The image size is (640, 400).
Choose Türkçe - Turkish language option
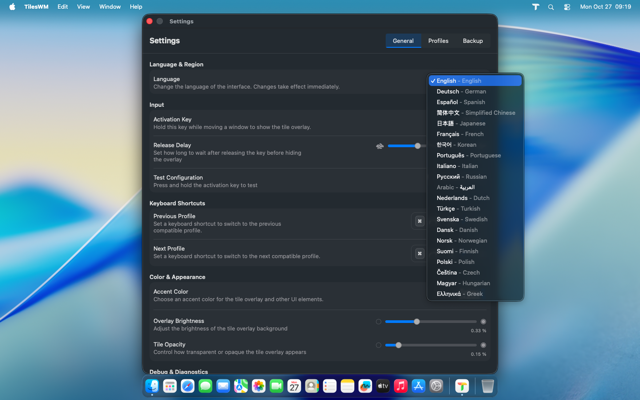click(475, 208)
